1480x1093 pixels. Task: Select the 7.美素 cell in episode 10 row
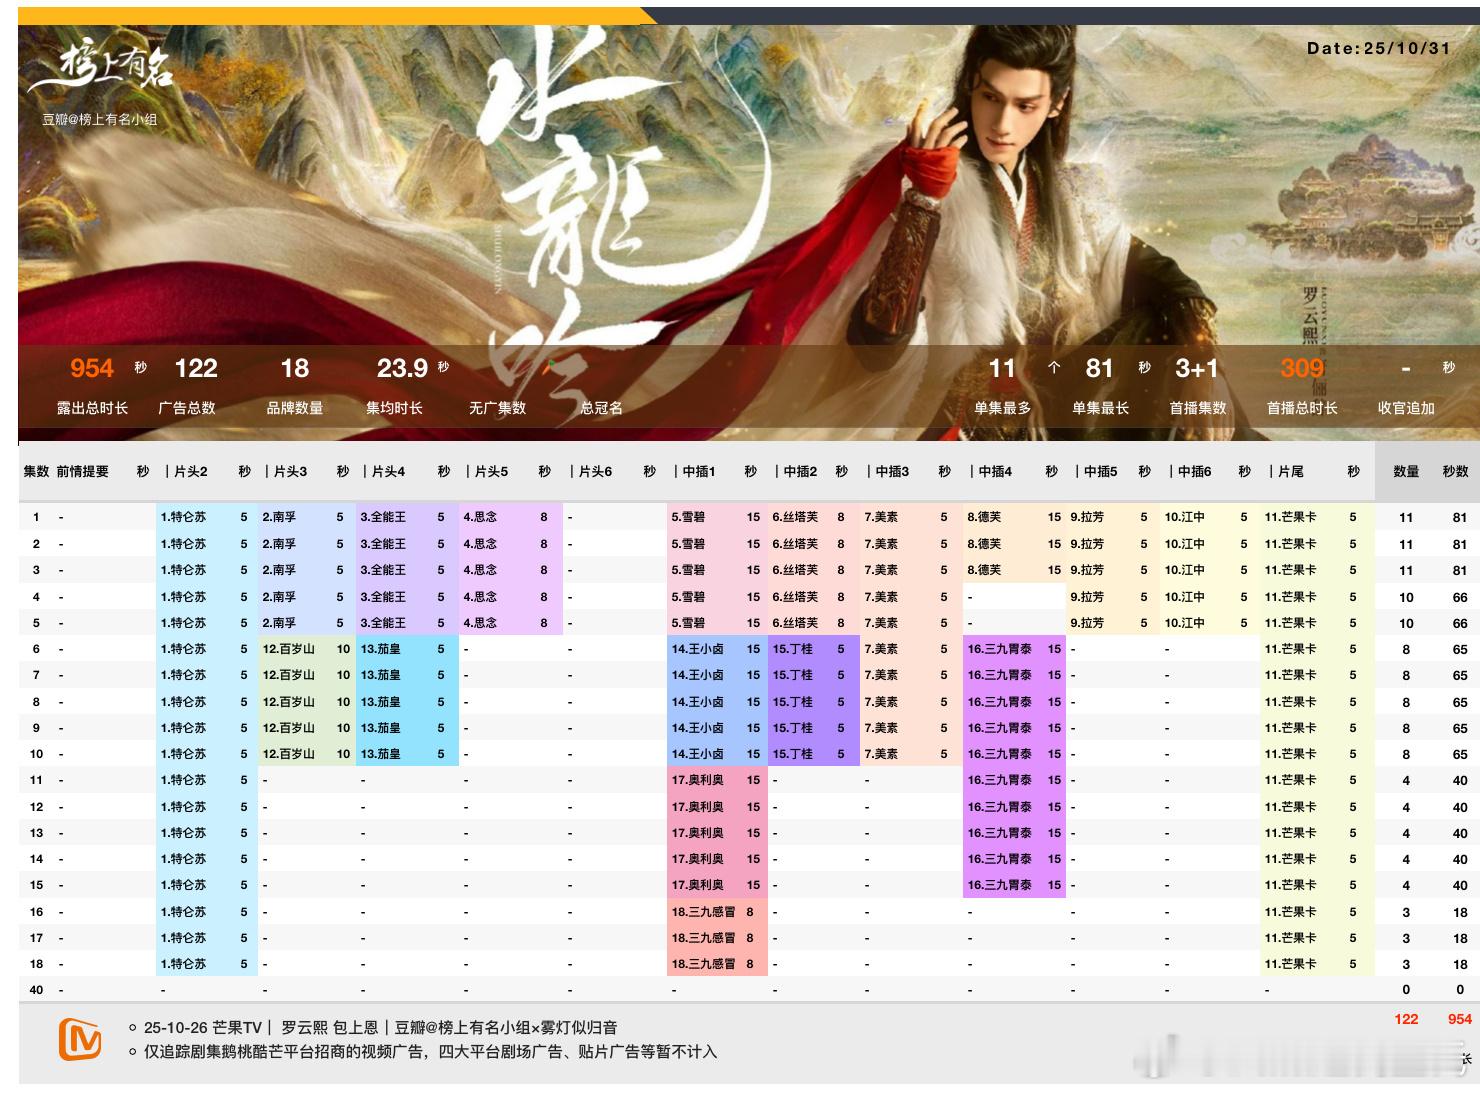(x=881, y=754)
